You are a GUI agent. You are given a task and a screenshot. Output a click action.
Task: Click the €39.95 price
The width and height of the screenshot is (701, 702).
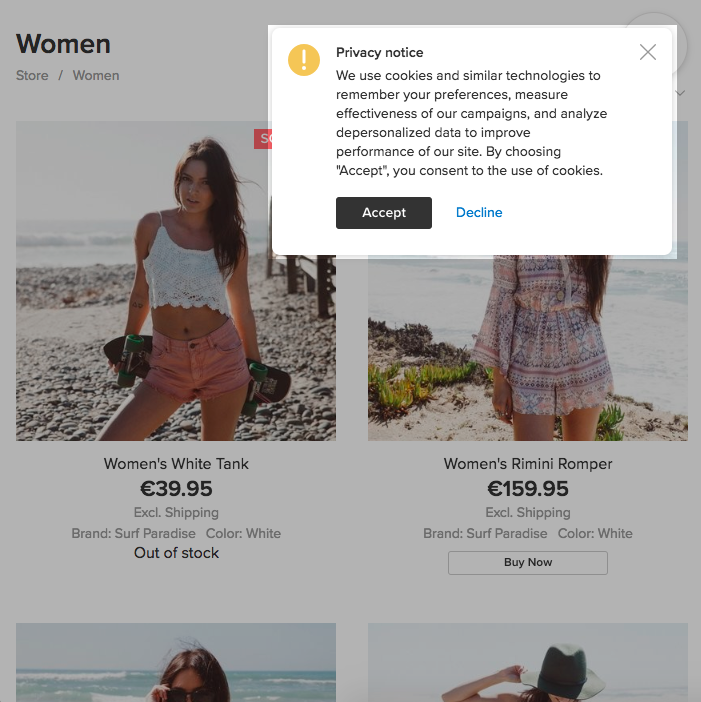176,488
